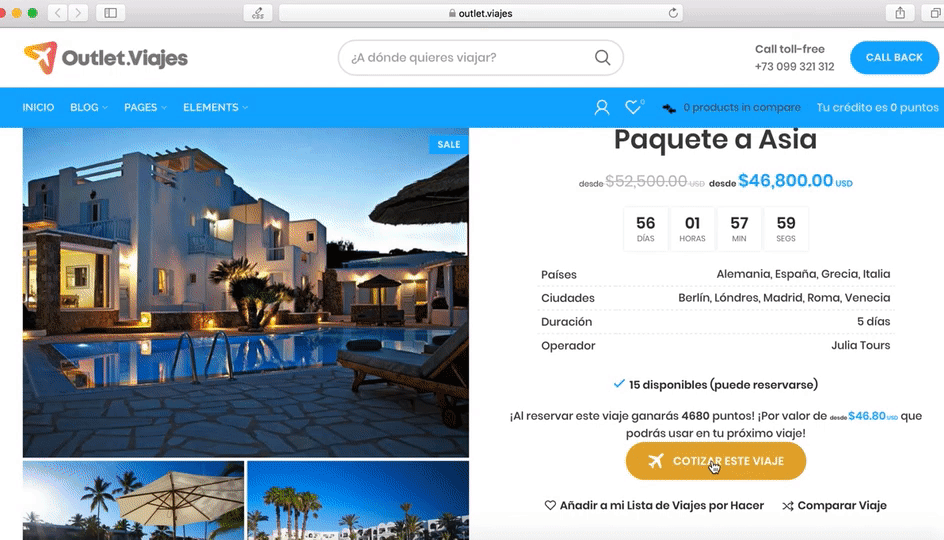Click the search magnifier icon
The width and height of the screenshot is (944, 540).
coord(602,57)
